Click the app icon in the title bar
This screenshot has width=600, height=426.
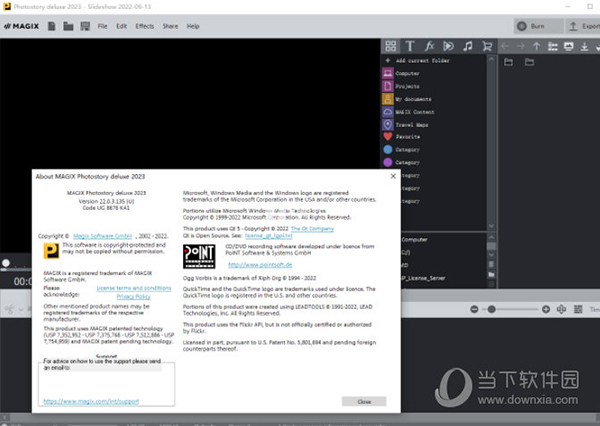[7, 6]
